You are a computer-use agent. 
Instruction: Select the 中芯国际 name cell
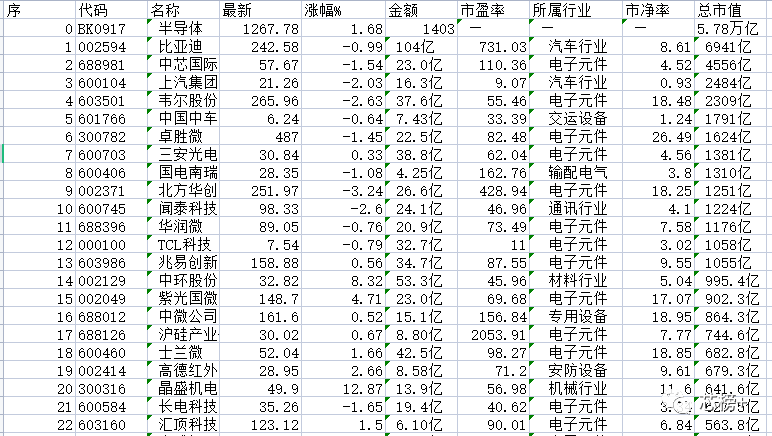[183, 64]
